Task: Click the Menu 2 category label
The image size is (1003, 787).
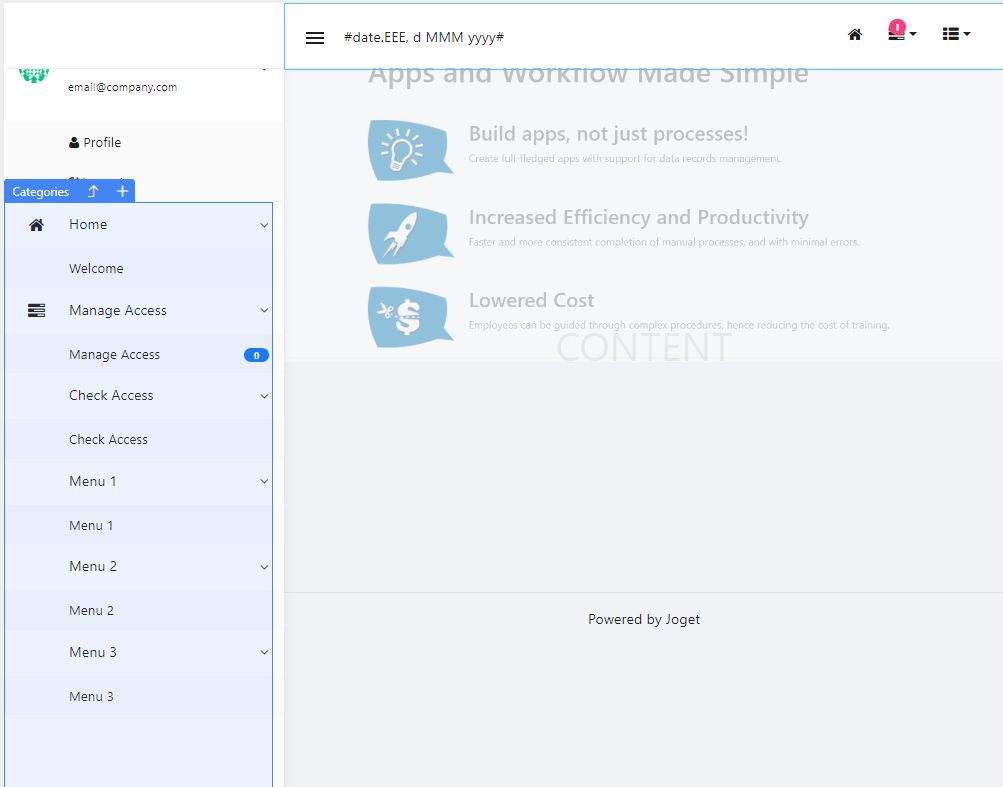Action: click(x=93, y=566)
